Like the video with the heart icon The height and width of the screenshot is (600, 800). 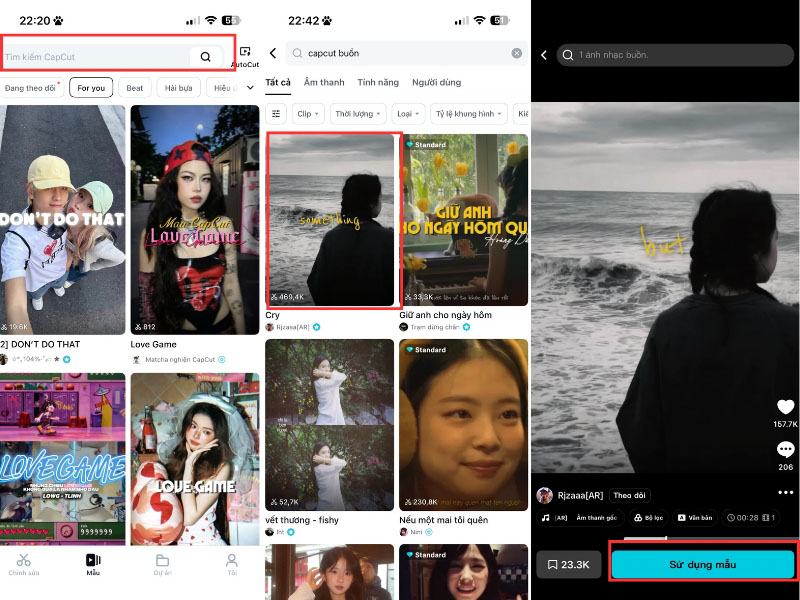pyautogui.click(x=785, y=407)
